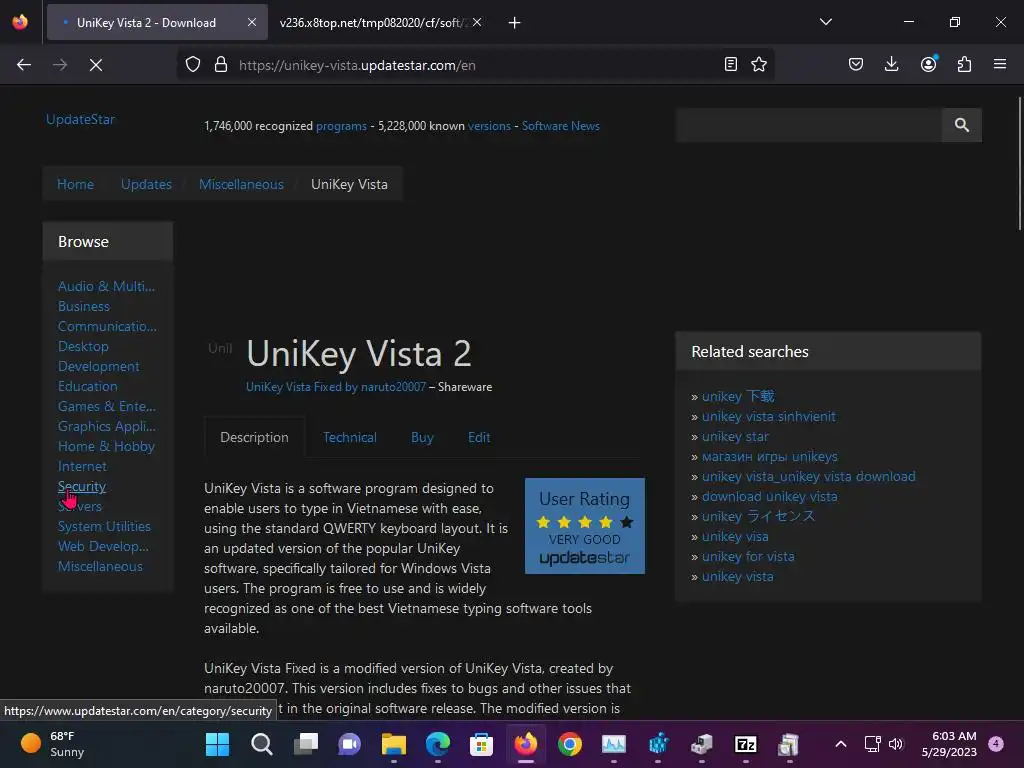
Task: Launch Microsoft Edge from taskbar
Action: click(438, 744)
